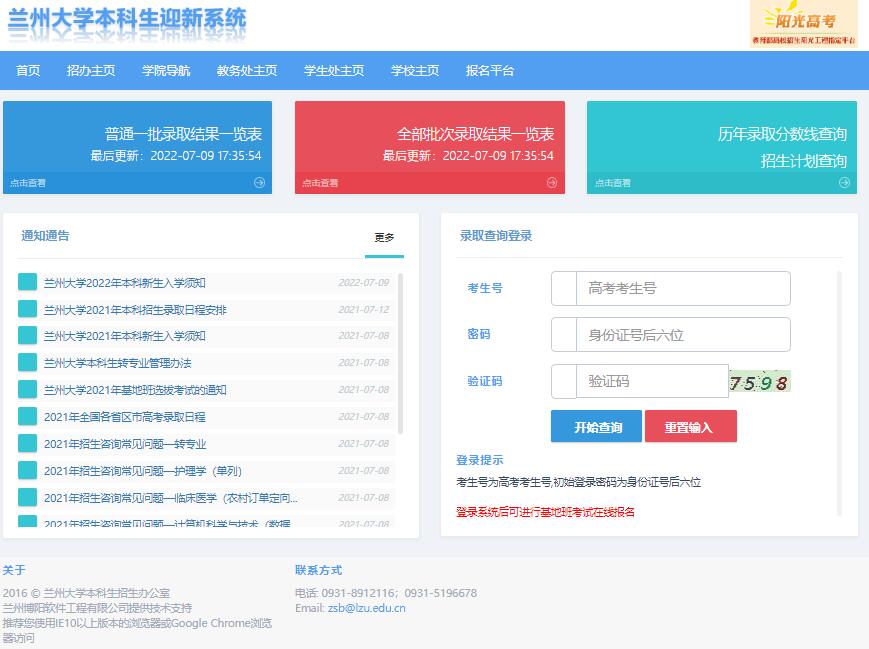
Task: Refresh the captcha image showing 7598
Action: point(759,381)
